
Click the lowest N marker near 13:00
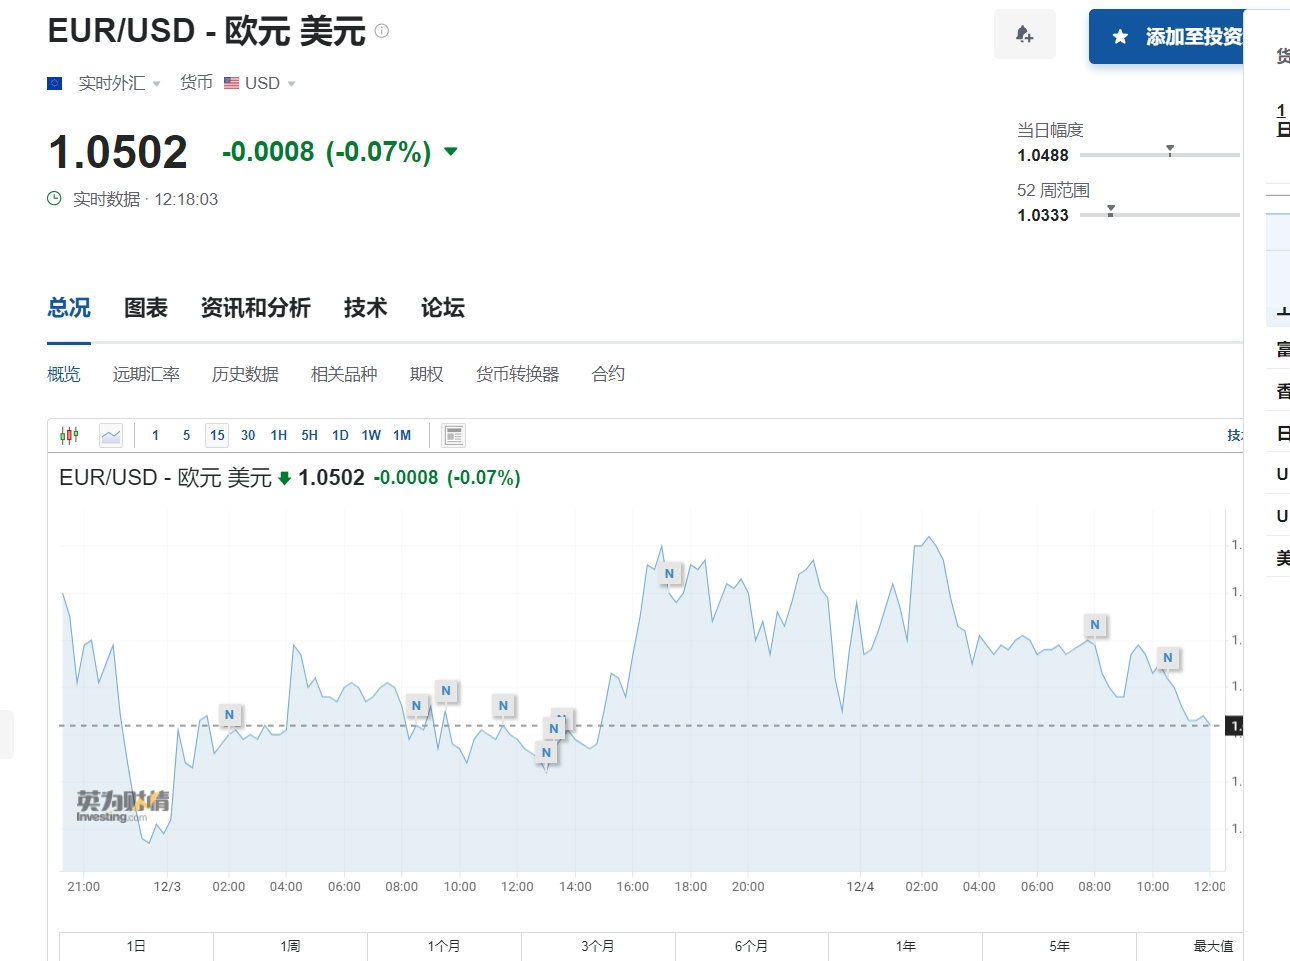546,753
